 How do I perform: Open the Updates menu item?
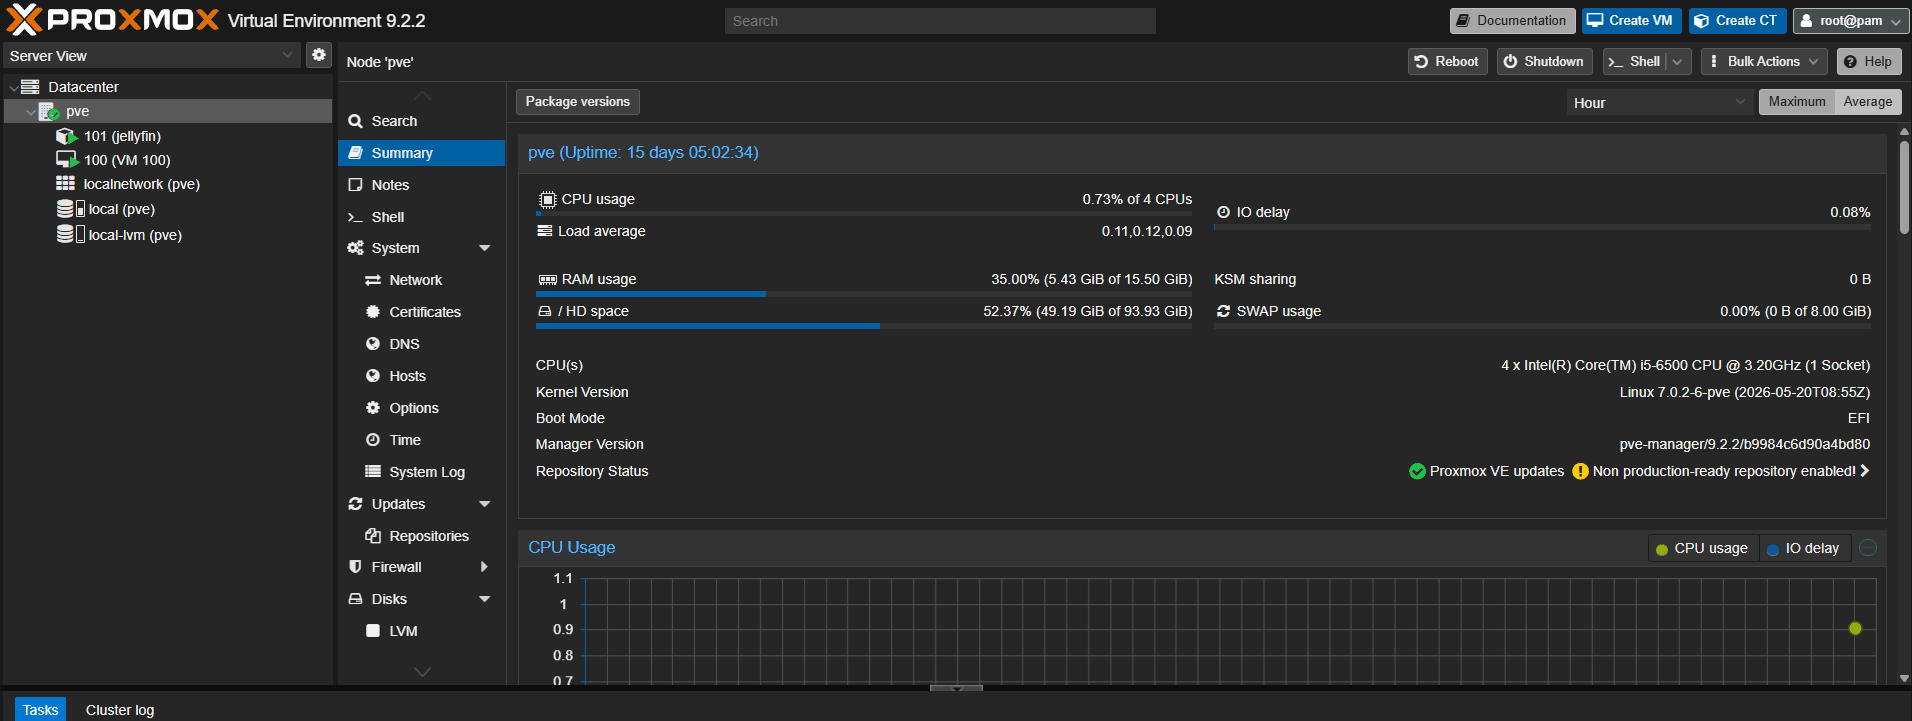421,504
